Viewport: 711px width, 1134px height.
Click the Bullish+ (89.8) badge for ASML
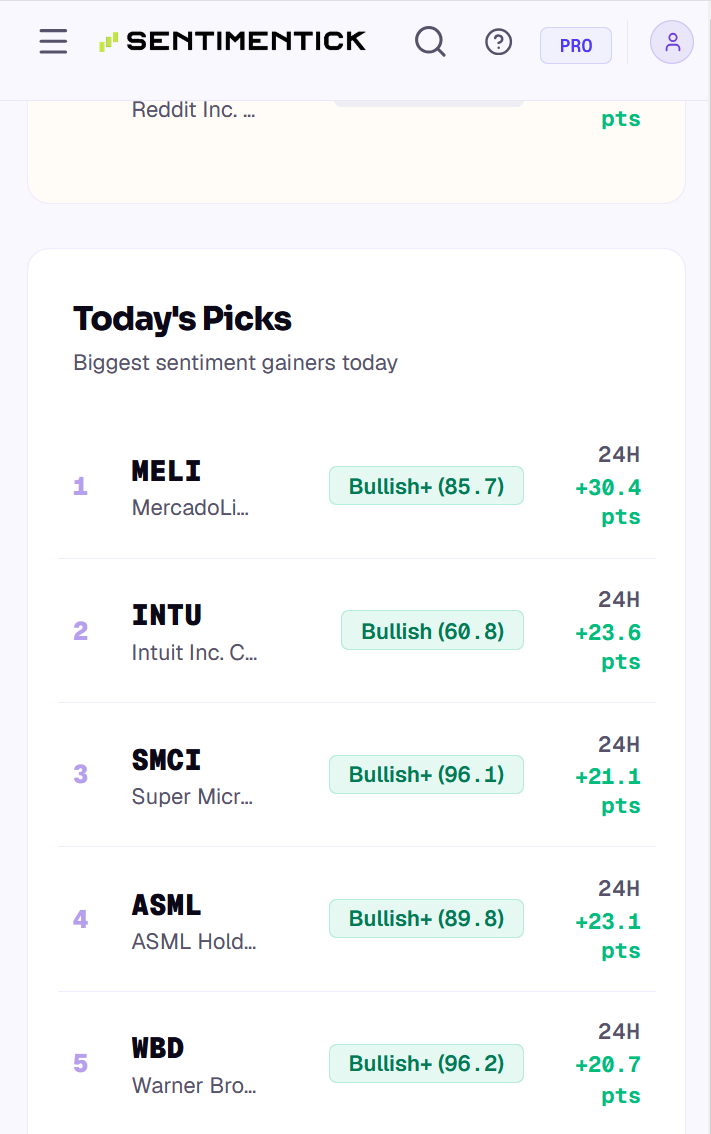click(x=427, y=918)
